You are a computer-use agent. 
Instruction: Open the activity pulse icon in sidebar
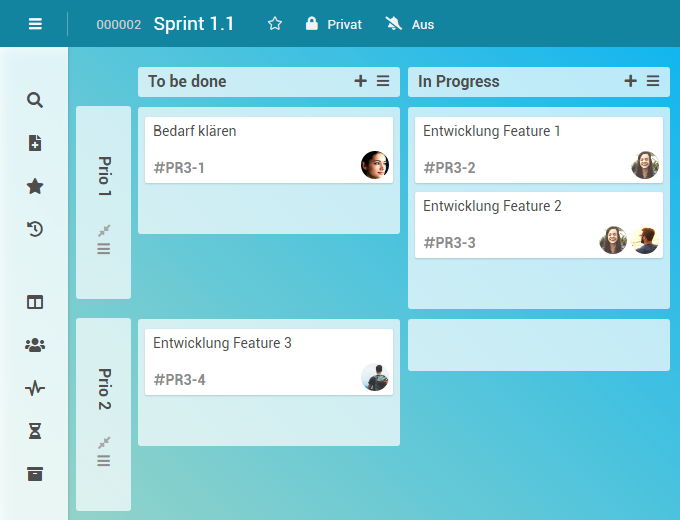[x=35, y=388]
